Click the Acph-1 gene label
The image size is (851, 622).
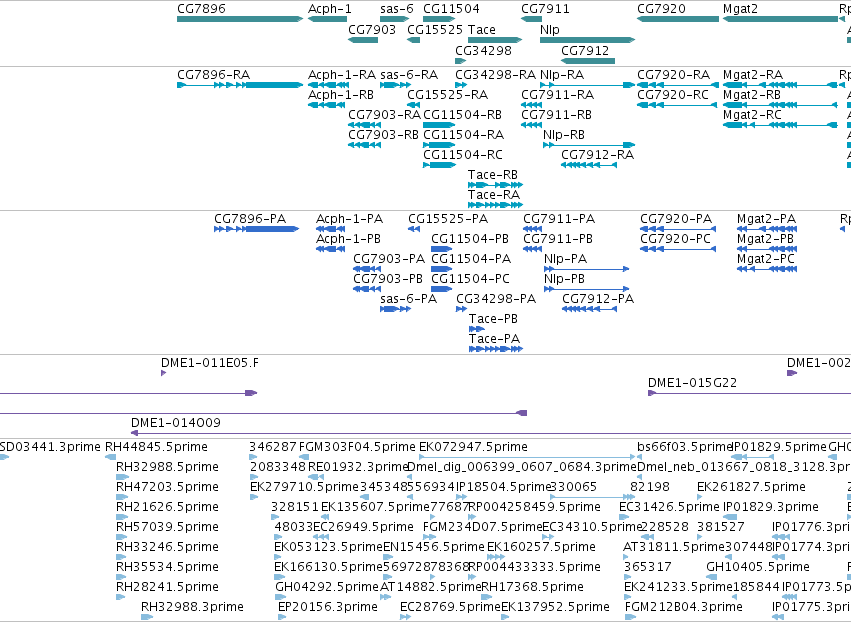pyautogui.click(x=329, y=9)
